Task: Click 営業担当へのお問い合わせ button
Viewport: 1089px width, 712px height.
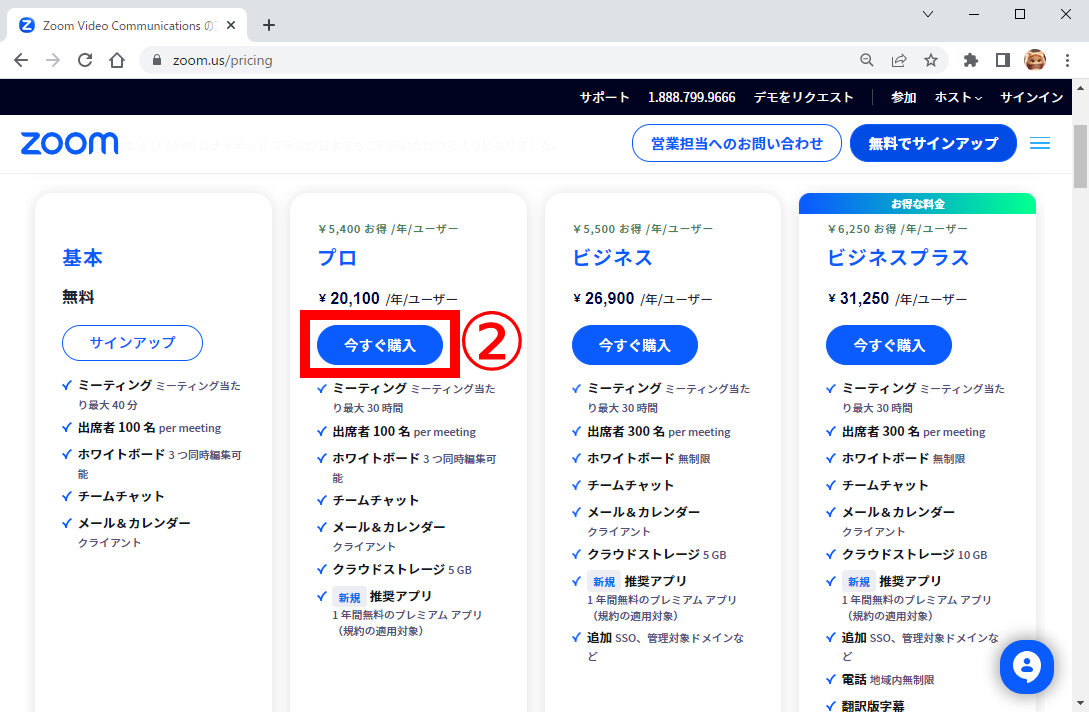Action: (x=737, y=143)
